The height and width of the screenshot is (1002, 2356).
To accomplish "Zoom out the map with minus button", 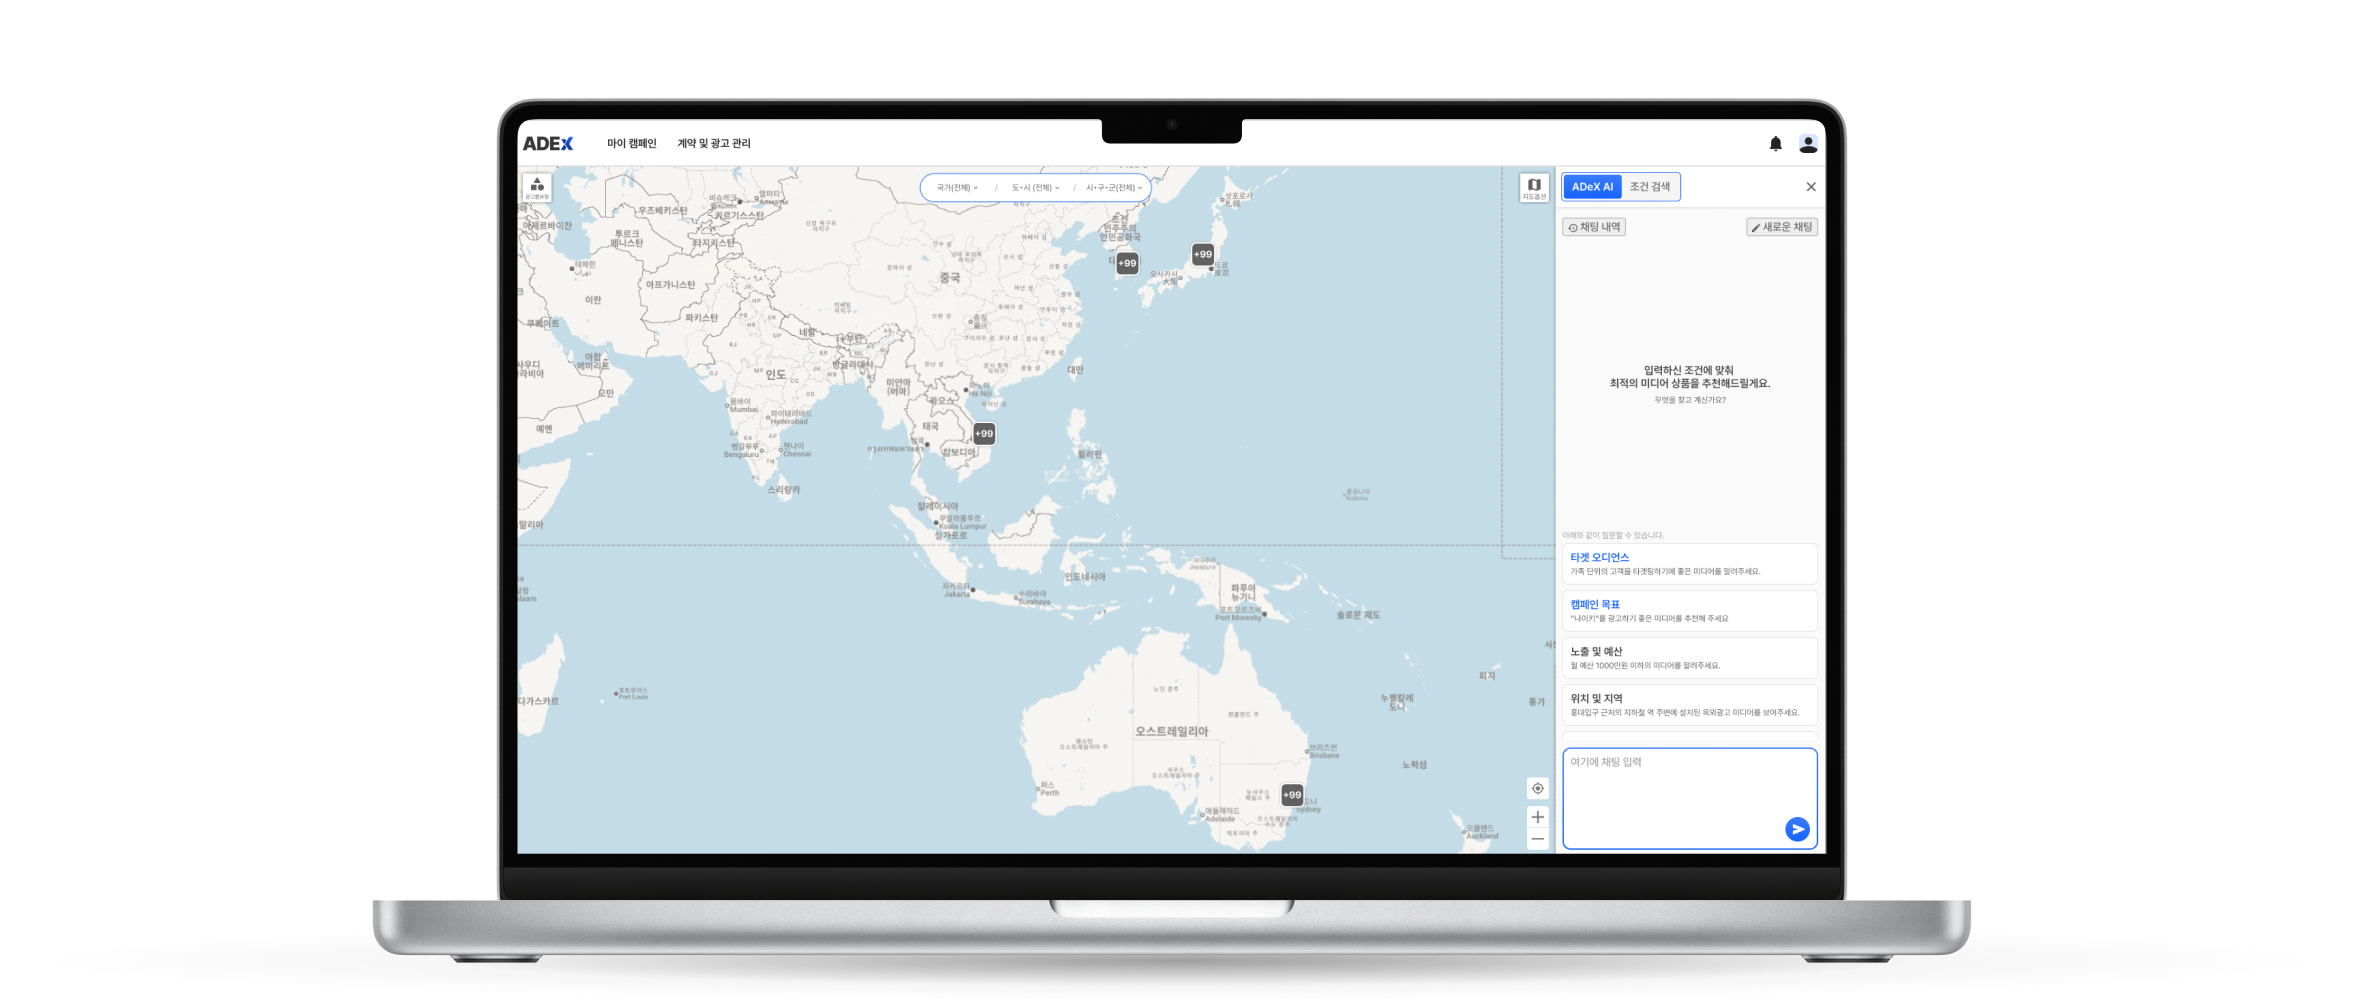I will tap(1537, 839).
